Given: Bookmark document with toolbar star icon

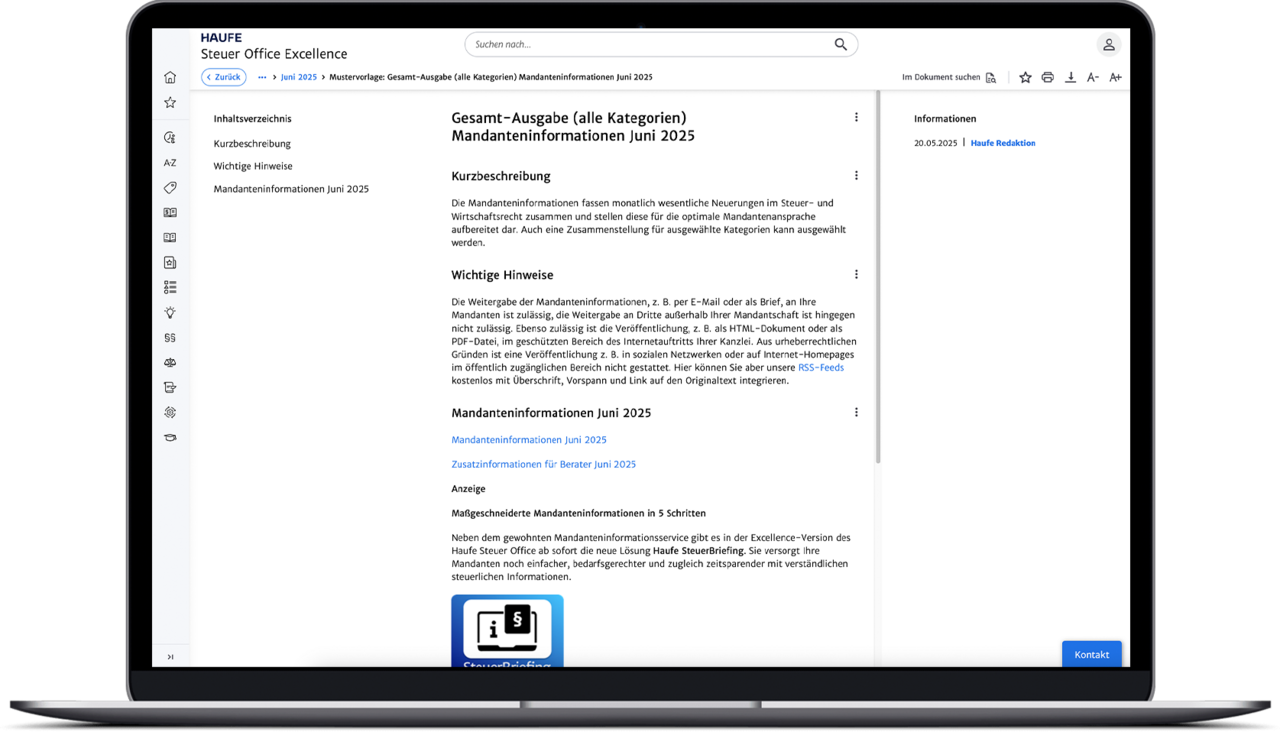Looking at the screenshot, I should pos(1025,77).
